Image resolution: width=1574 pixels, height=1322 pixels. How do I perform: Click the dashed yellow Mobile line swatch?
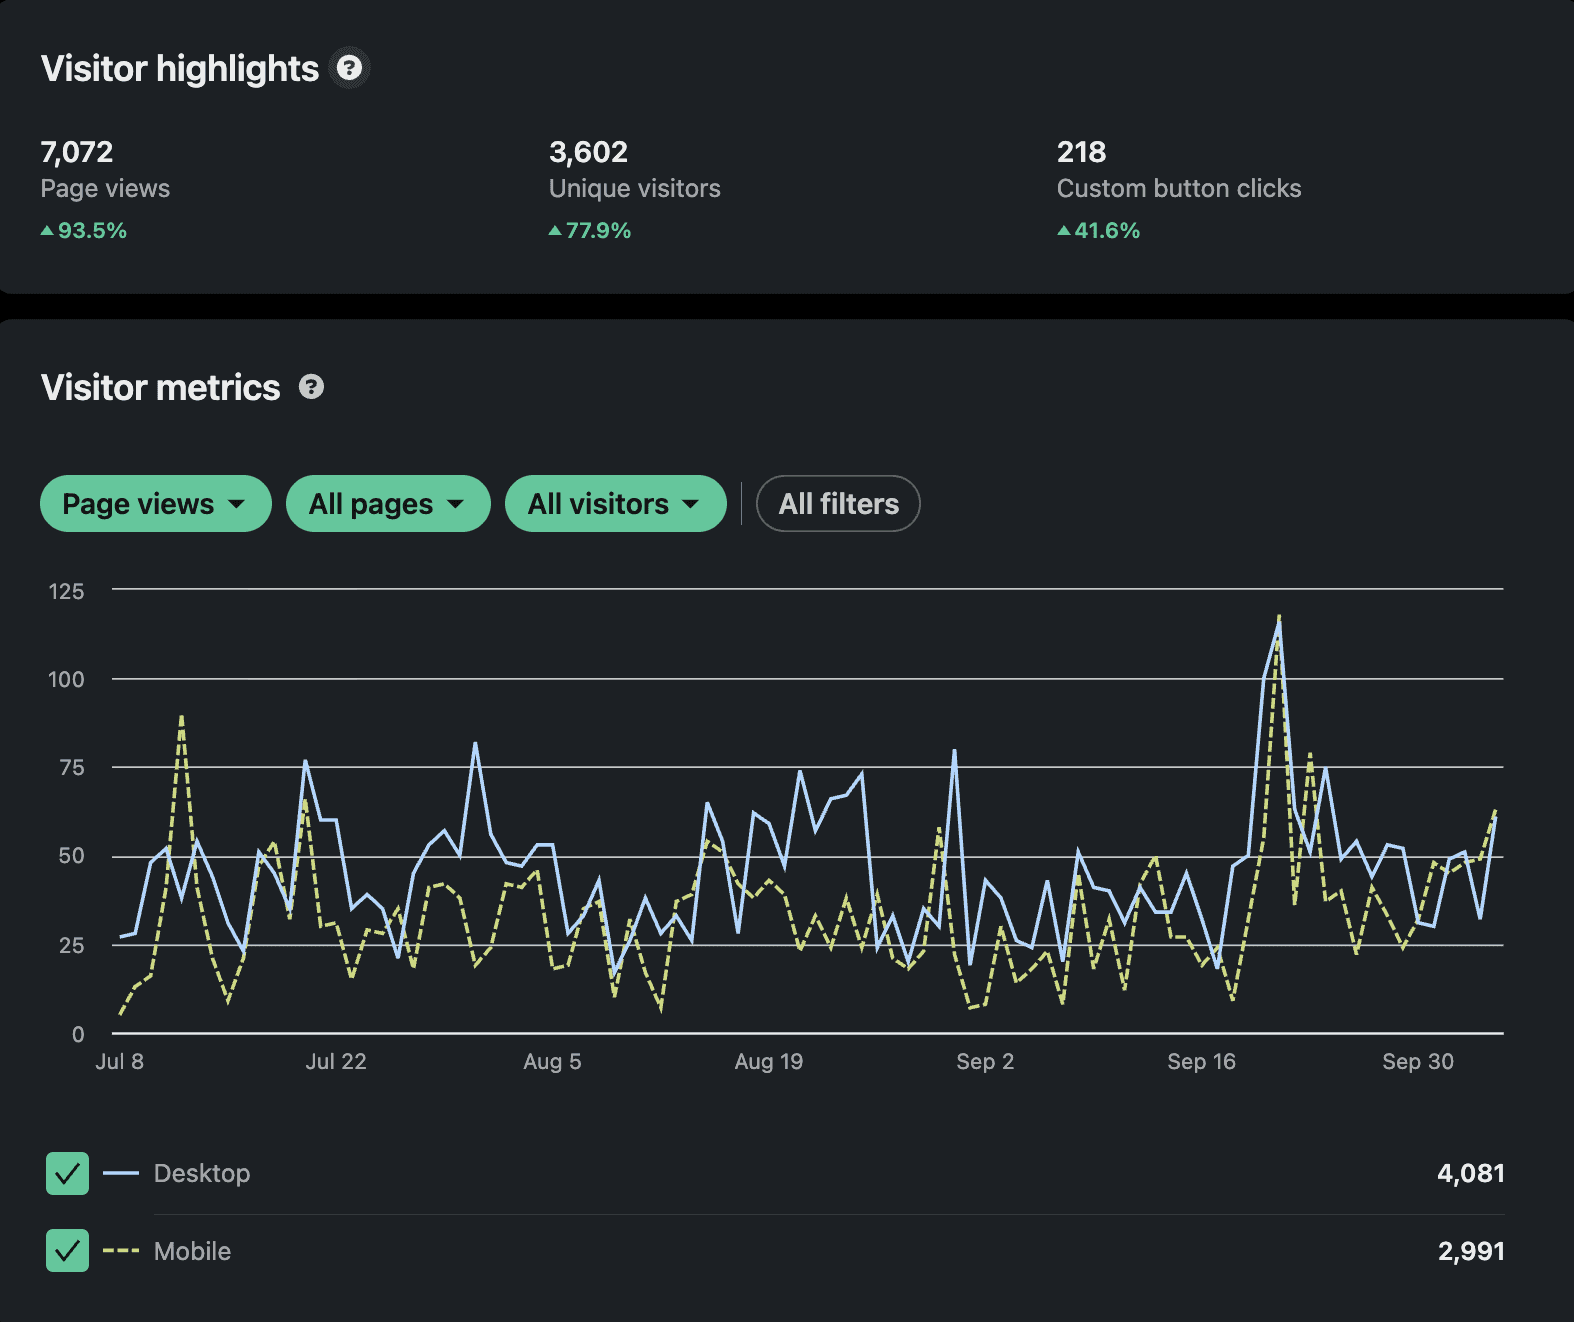121,1251
